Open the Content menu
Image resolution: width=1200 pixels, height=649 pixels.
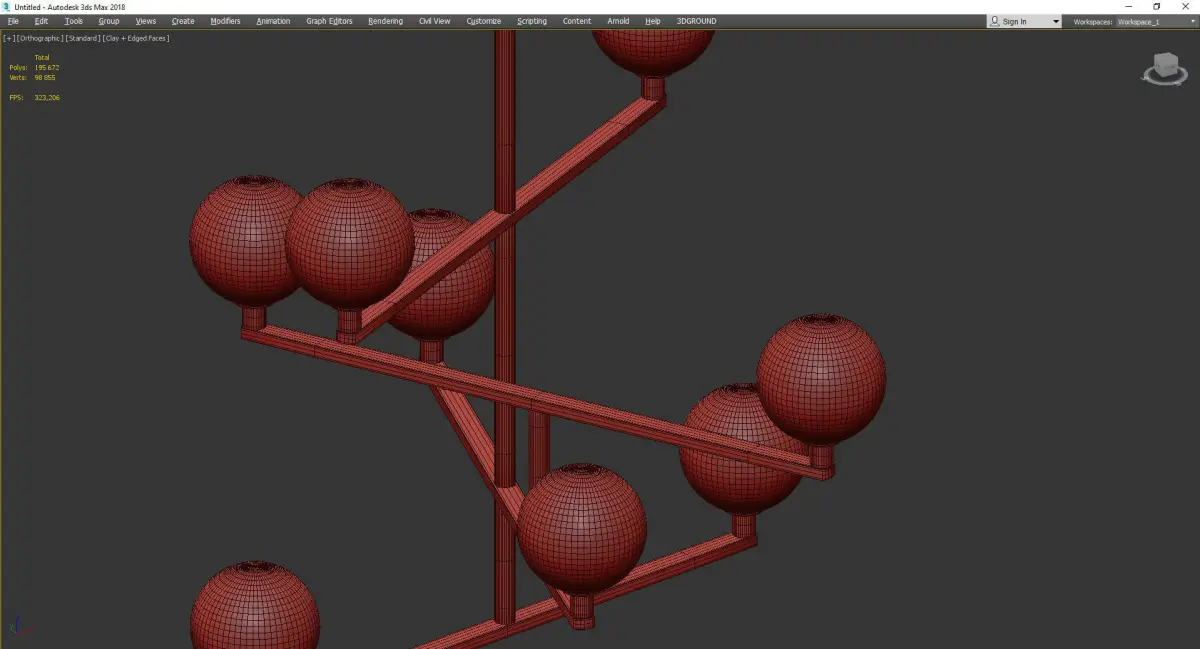(577, 21)
